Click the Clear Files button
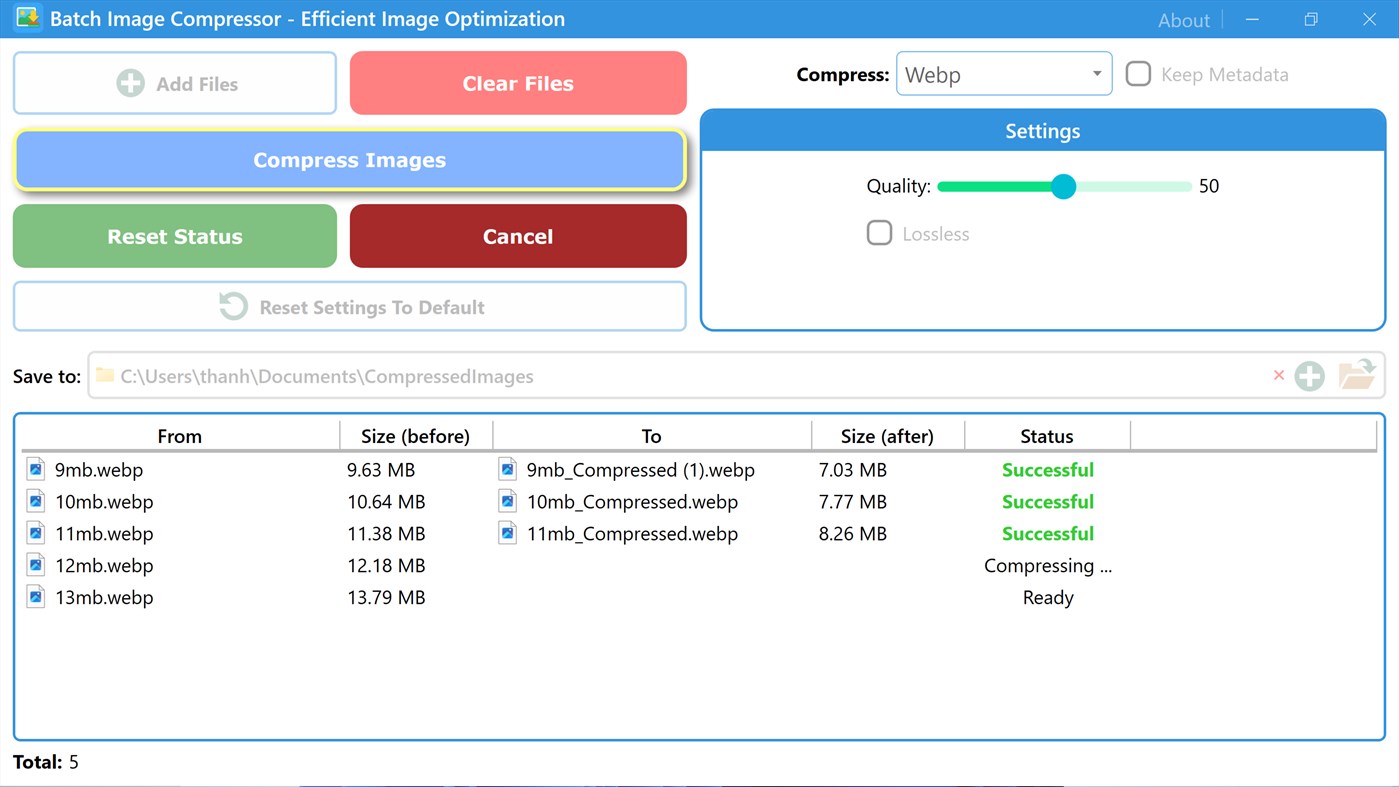1399x787 pixels. click(518, 83)
